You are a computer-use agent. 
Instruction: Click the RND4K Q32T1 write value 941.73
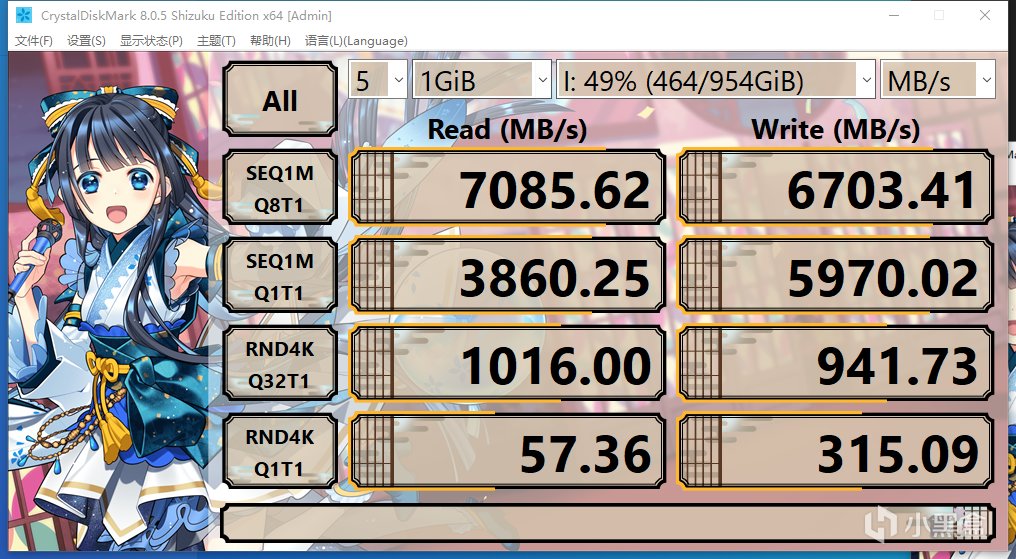(x=836, y=363)
